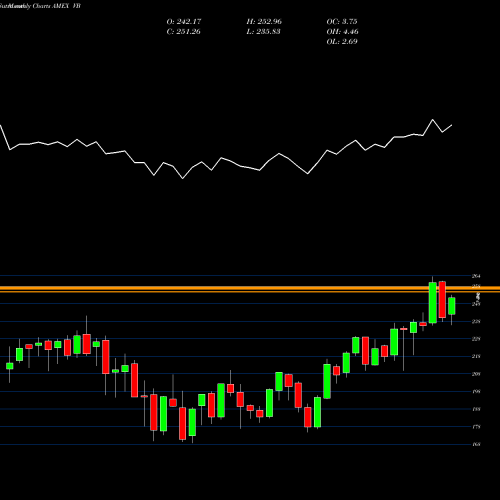The image size is (500, 500).
Task: Click the red candlestick next to the tallest green one
Action: tap(442, 300)
